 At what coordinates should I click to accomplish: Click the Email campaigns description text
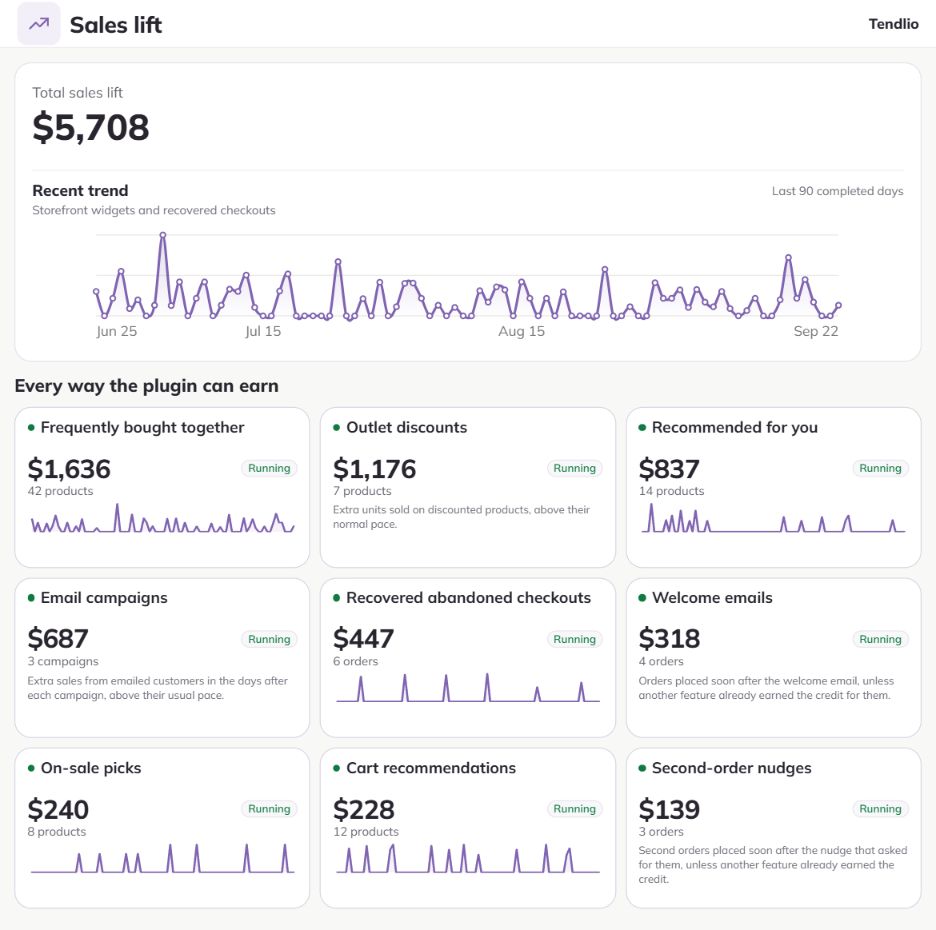pos(158,688)
